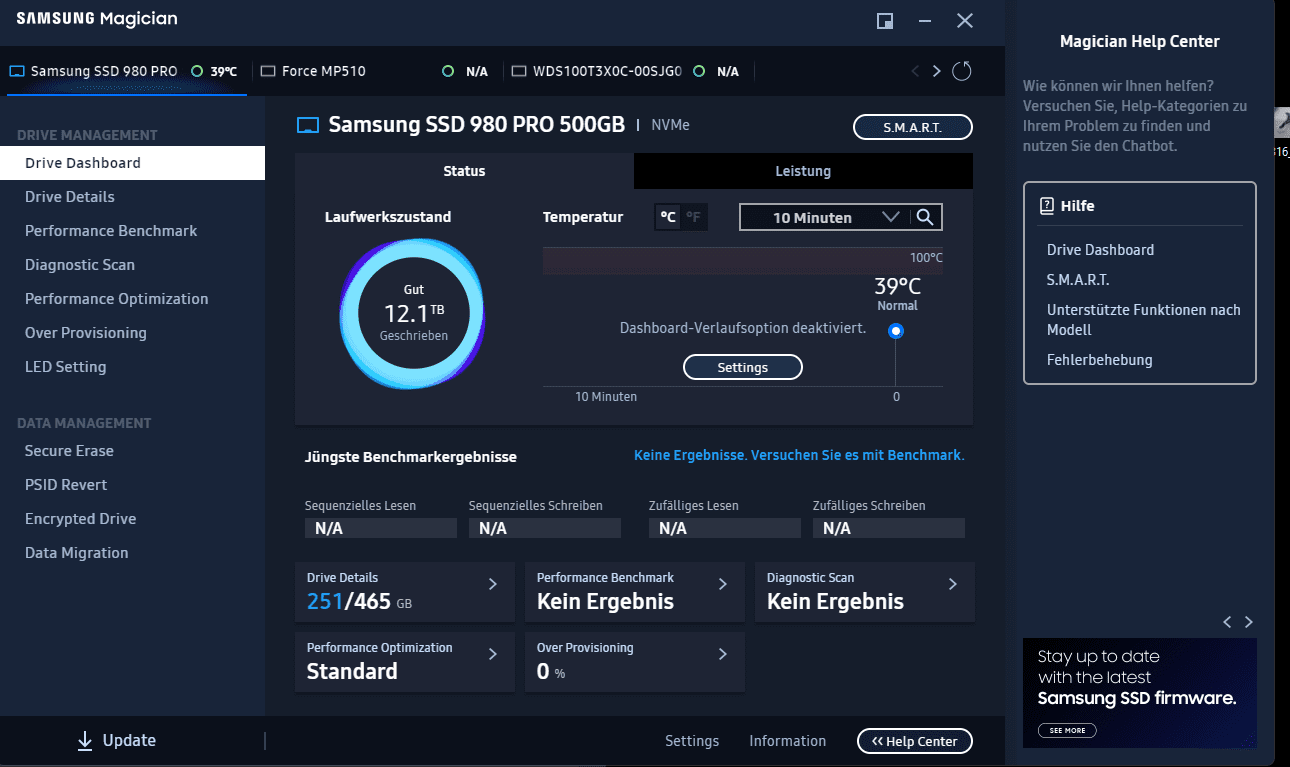The width and height of the screenshot is (1290, 767).
Task: Click the 251/465 GB value
Action: point(359,602)
